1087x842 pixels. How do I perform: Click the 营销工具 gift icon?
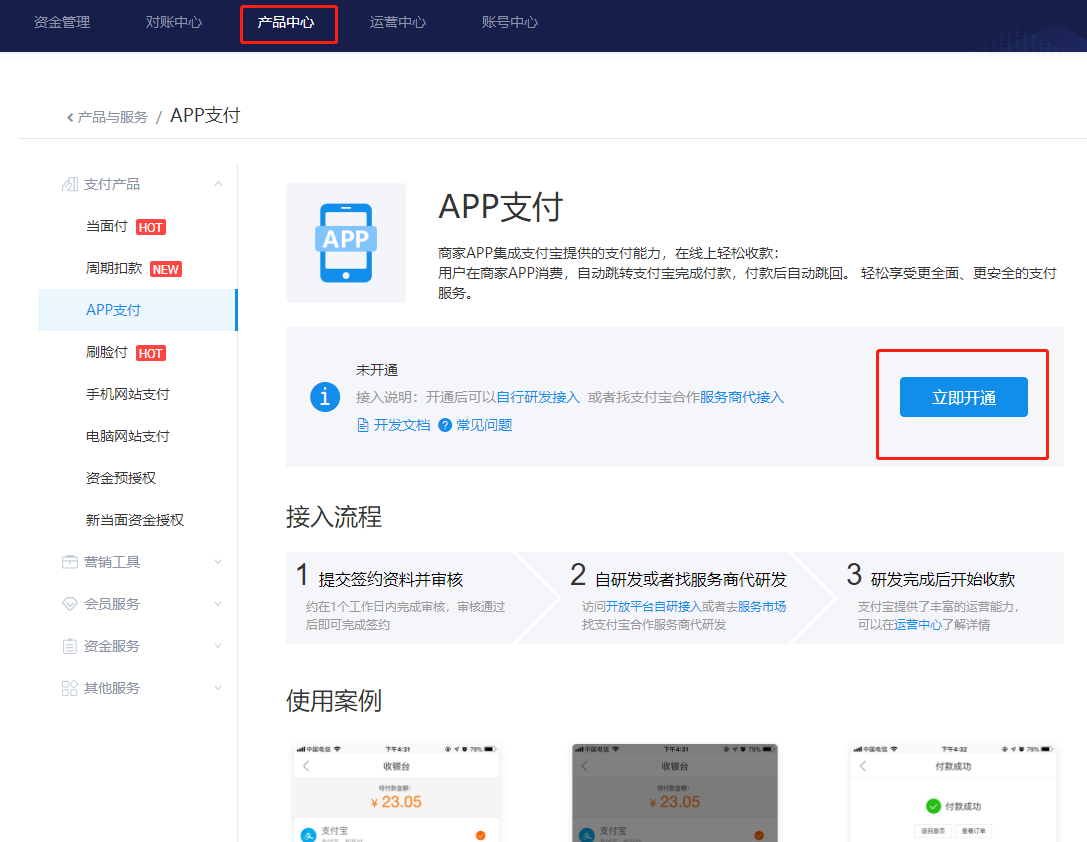click(70, 562)
